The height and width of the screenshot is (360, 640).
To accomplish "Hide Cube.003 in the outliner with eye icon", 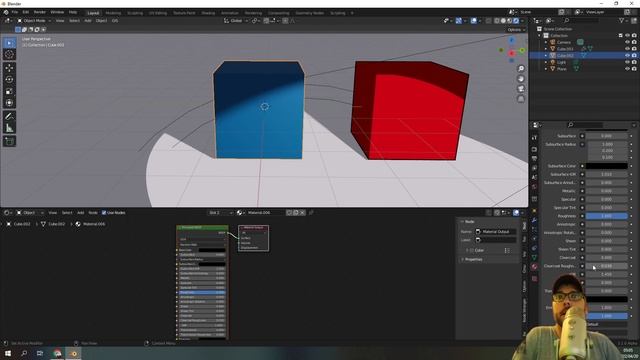I will coord(627,49).
